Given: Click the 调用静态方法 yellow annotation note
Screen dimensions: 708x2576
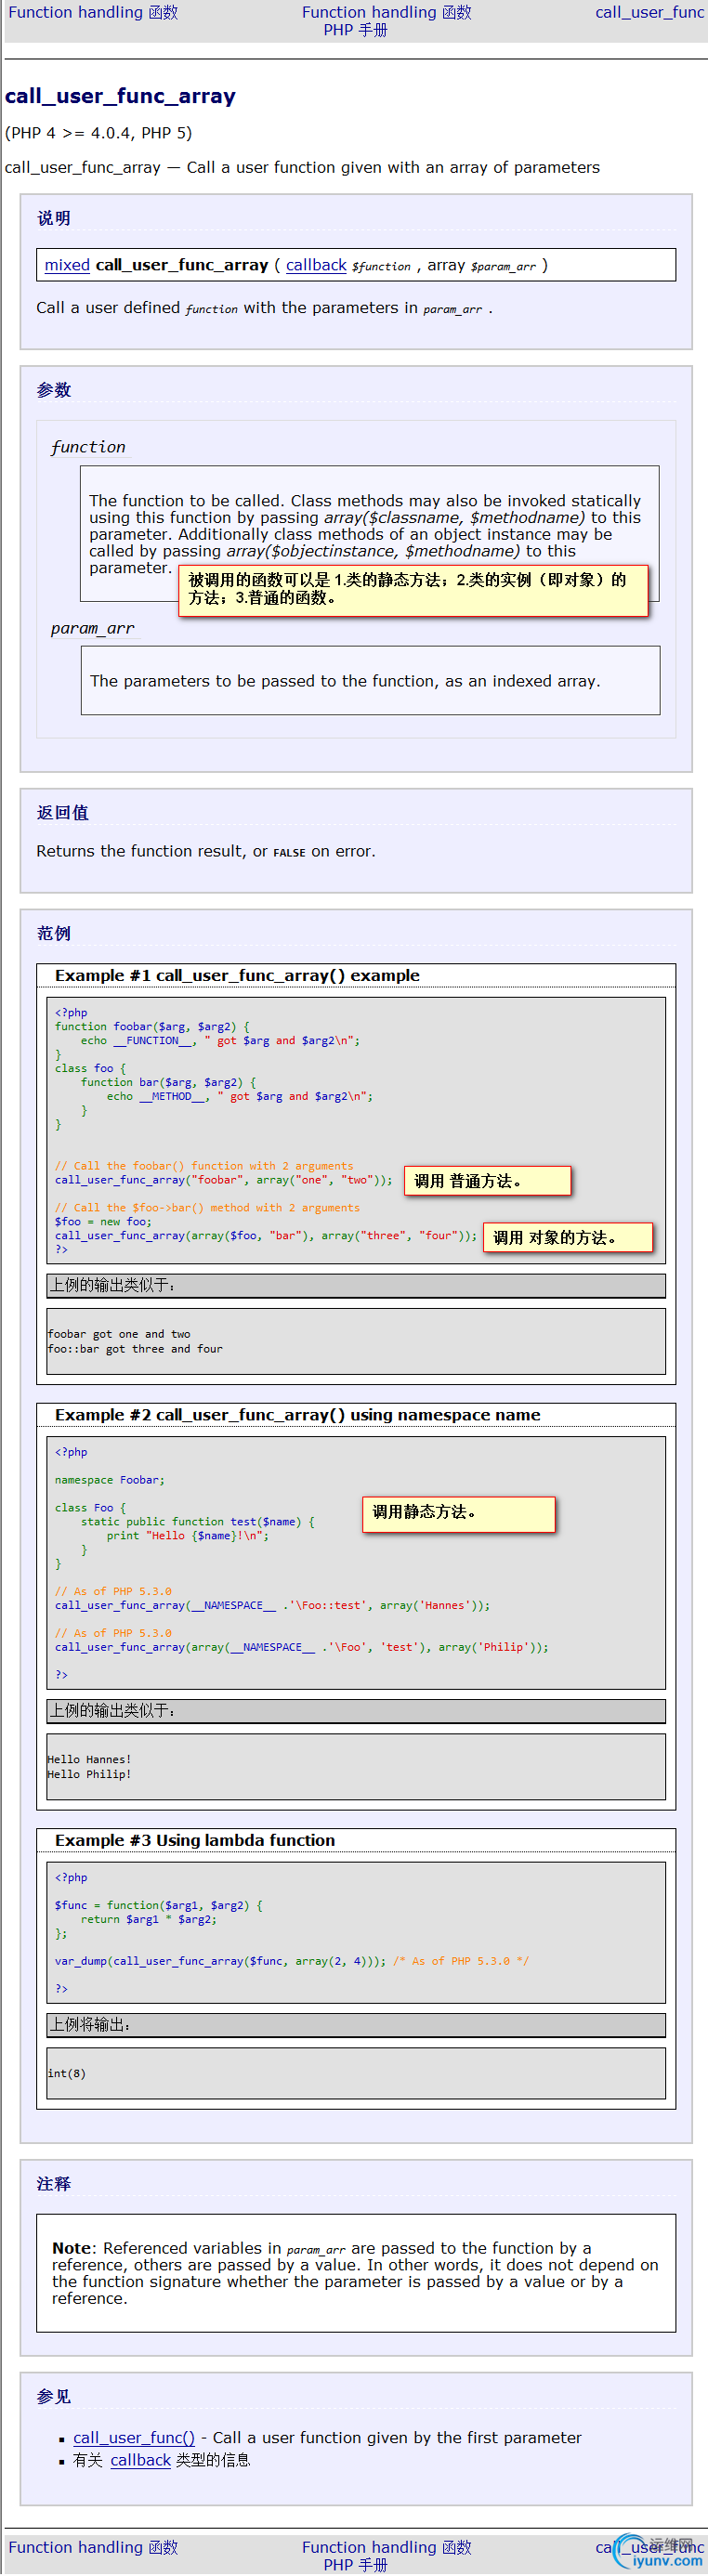Looking at the screenshot, I should (x=458, y=1514).
